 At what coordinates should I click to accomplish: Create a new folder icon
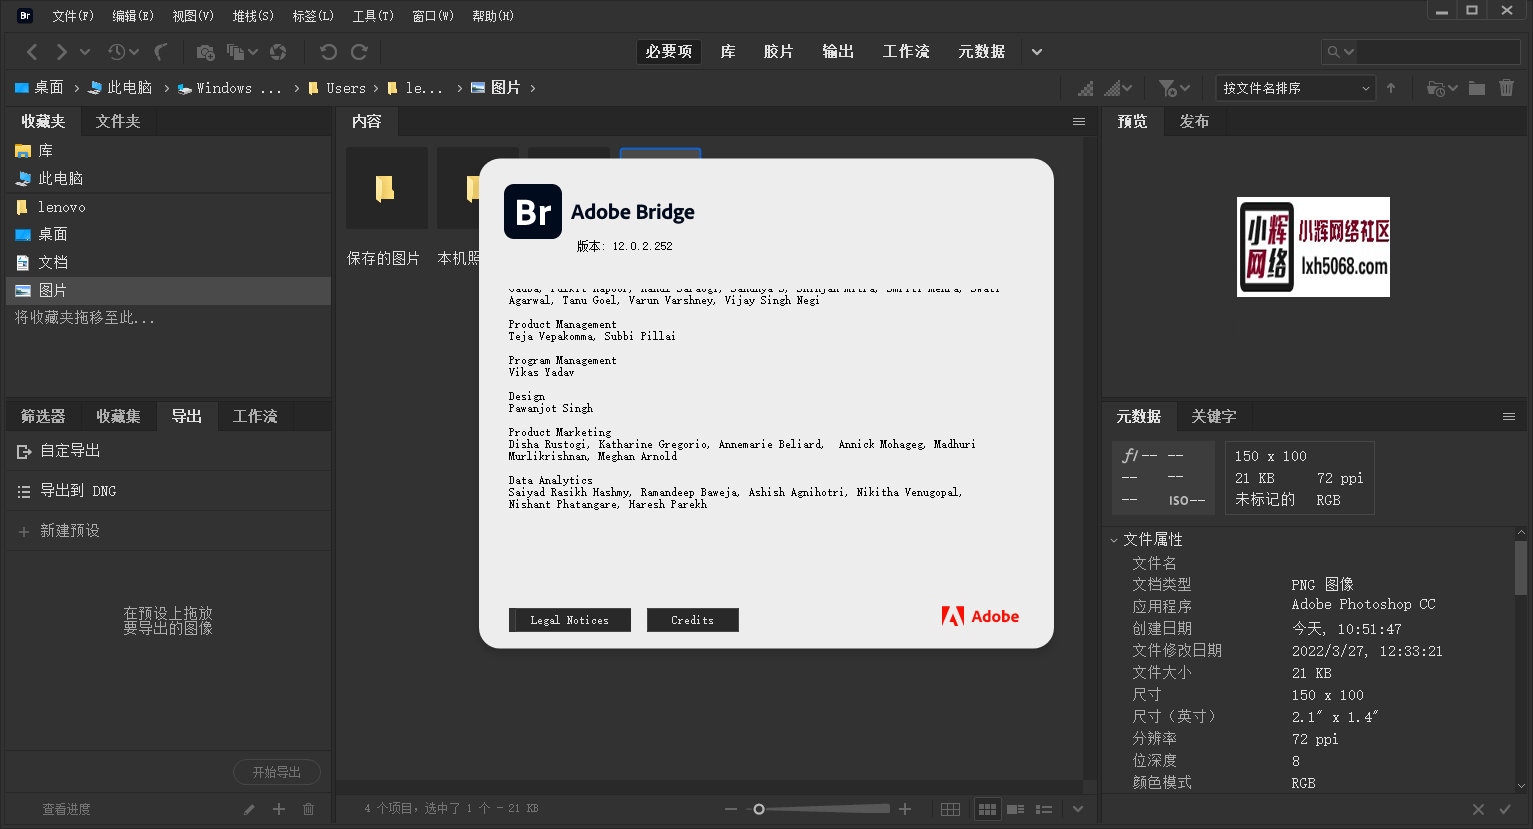pos(1477,89)
